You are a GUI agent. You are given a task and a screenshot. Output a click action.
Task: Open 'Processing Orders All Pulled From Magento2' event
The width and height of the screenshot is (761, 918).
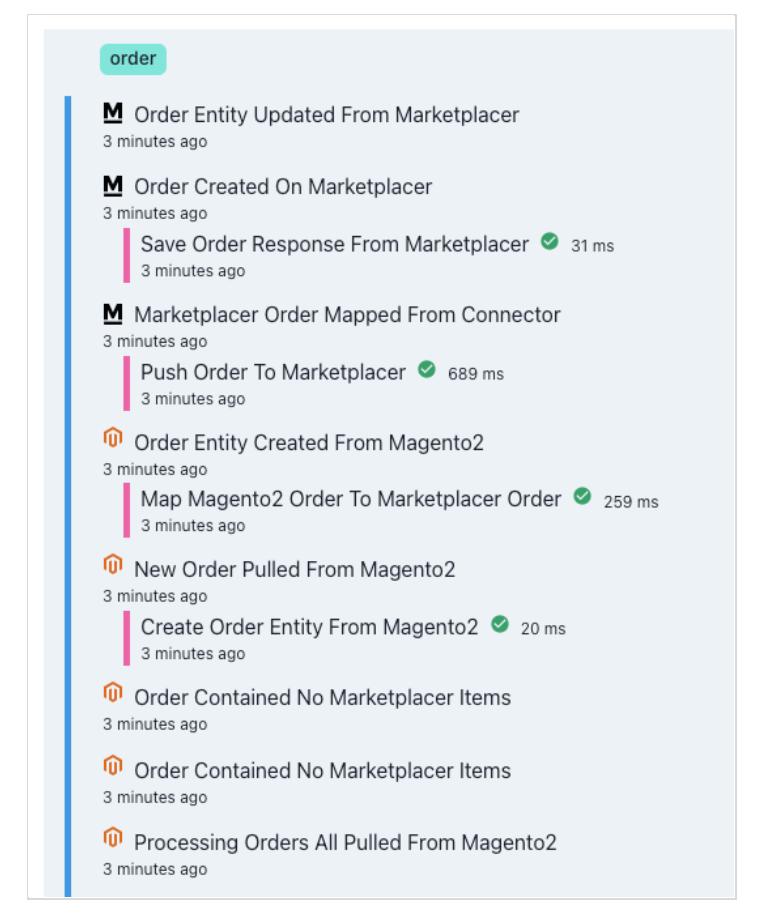[x=345, y=842]
